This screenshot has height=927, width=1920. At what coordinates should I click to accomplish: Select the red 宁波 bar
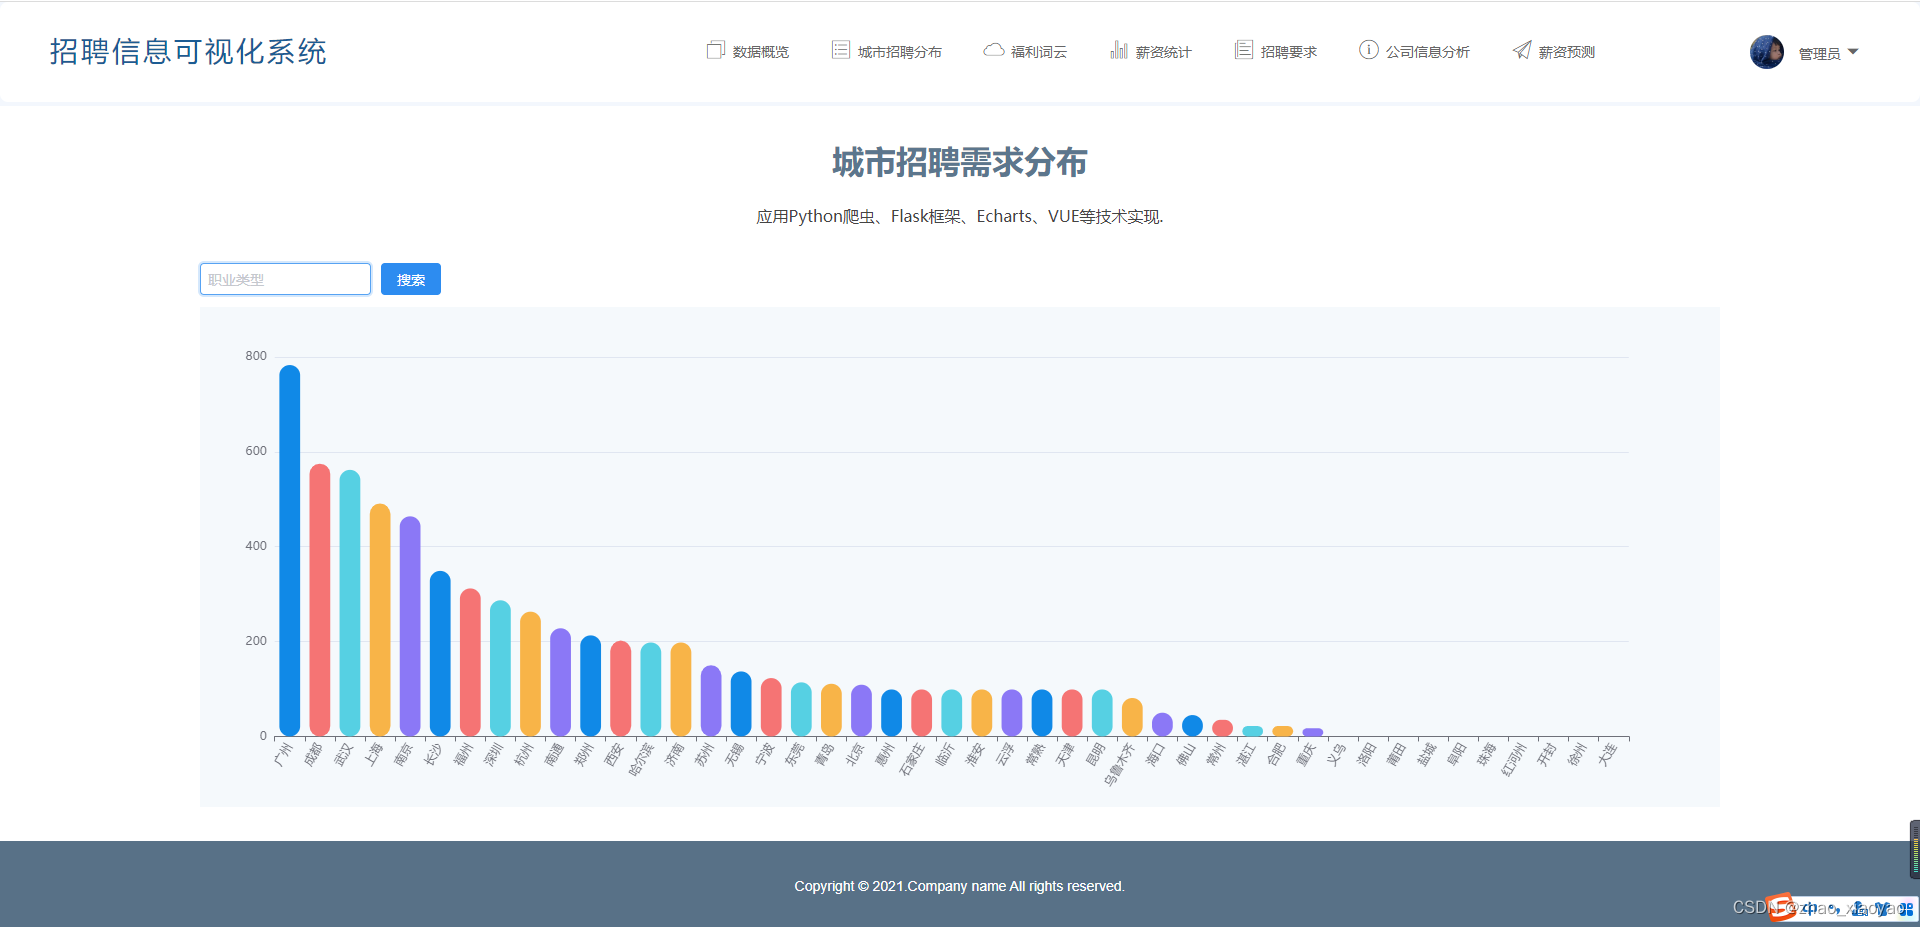(x=771, y=707)
